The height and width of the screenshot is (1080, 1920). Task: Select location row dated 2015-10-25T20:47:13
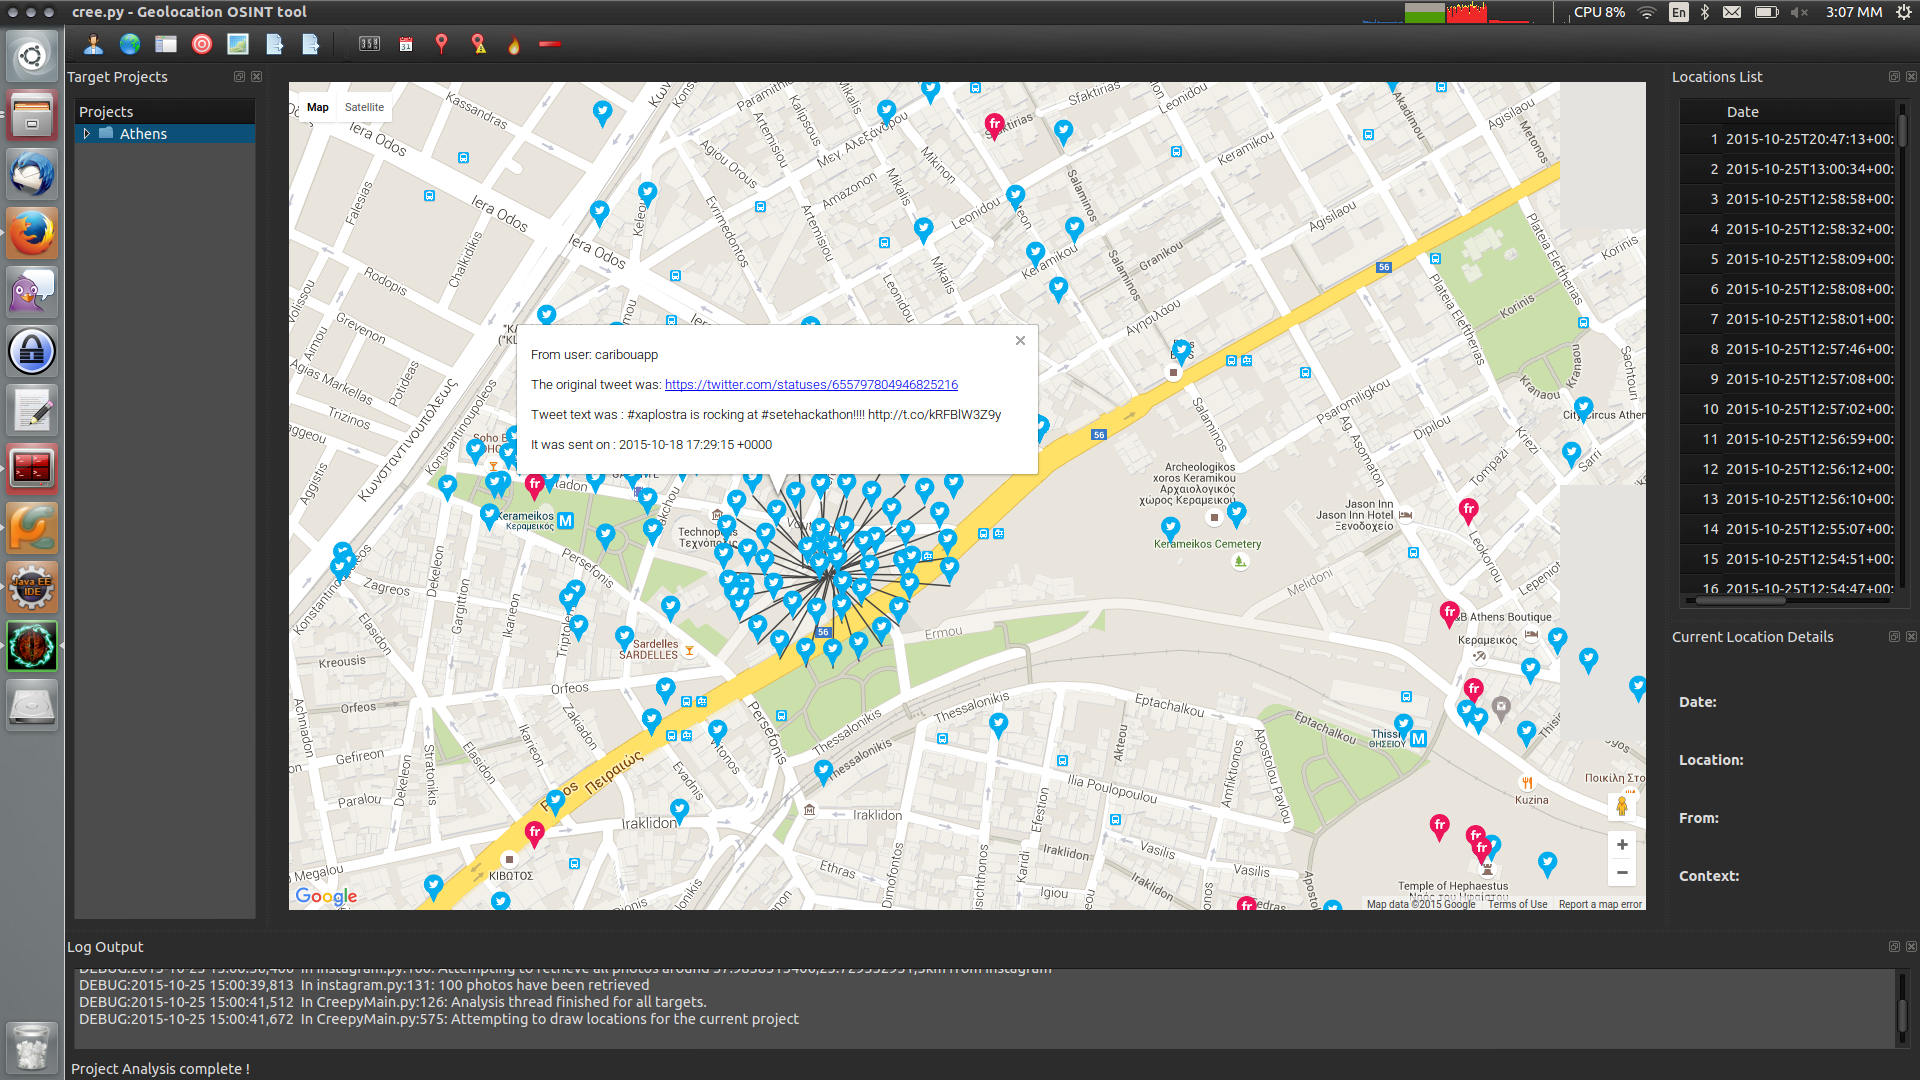[1800, 139]
